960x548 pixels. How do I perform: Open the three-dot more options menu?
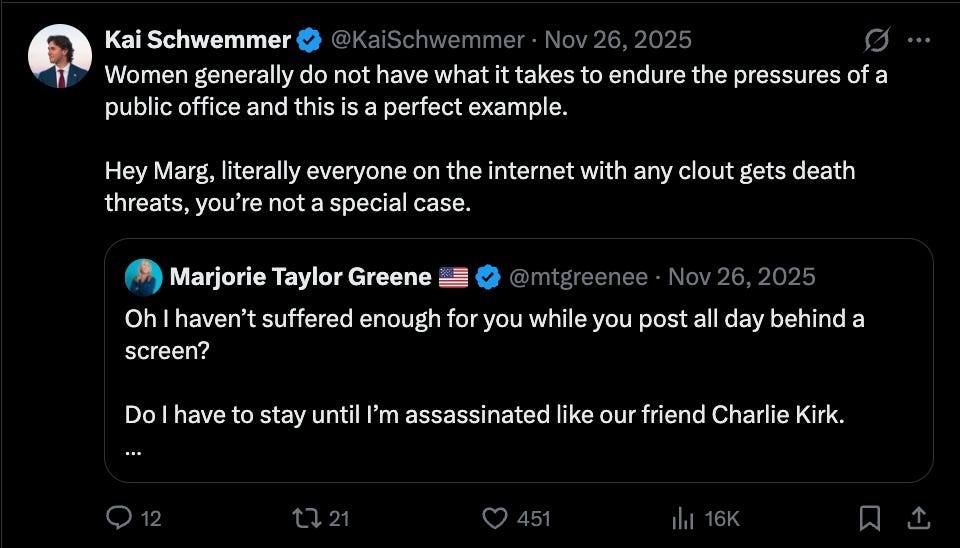click(918, 41)
